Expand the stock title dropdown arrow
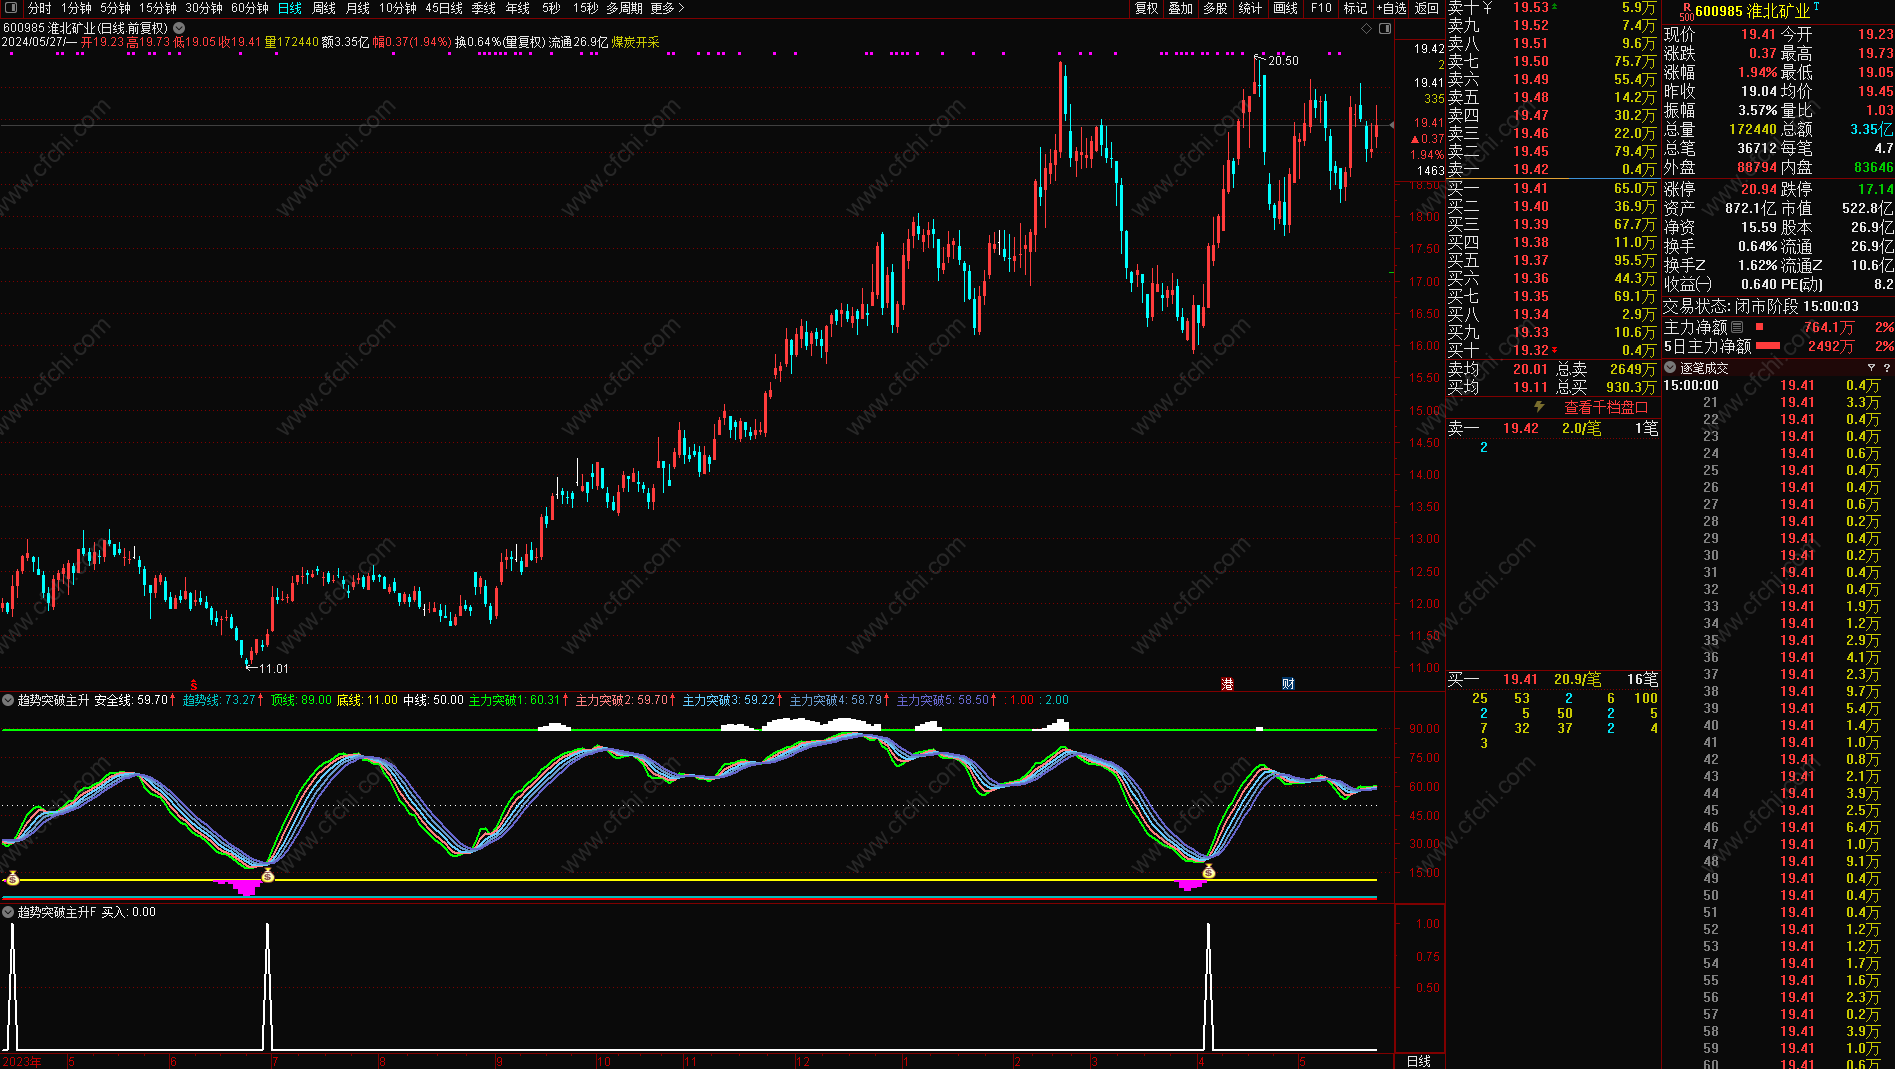Viewport: 1895px width, 1069px height. click(x=178, y=28)
